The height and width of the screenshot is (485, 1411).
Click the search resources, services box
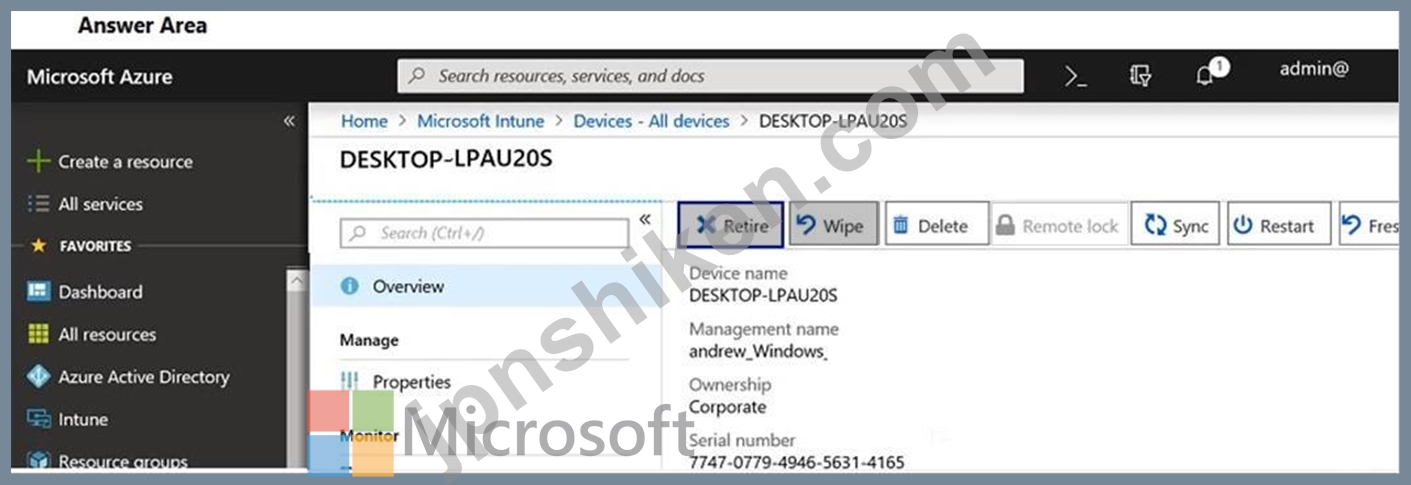710,76
